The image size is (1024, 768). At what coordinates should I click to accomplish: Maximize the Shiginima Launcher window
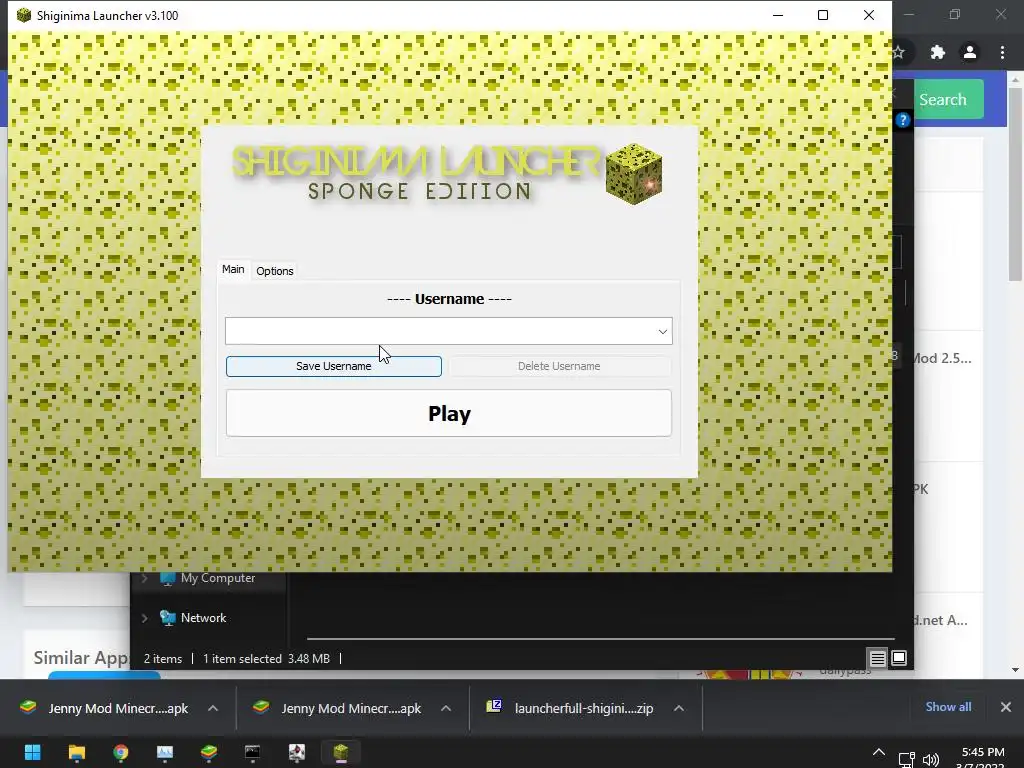pyautogui.click(x=823, y=15)
